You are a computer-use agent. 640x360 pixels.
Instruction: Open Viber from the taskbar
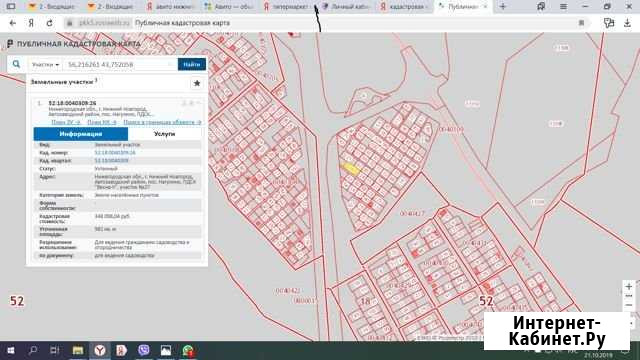(x=144, y=350)
